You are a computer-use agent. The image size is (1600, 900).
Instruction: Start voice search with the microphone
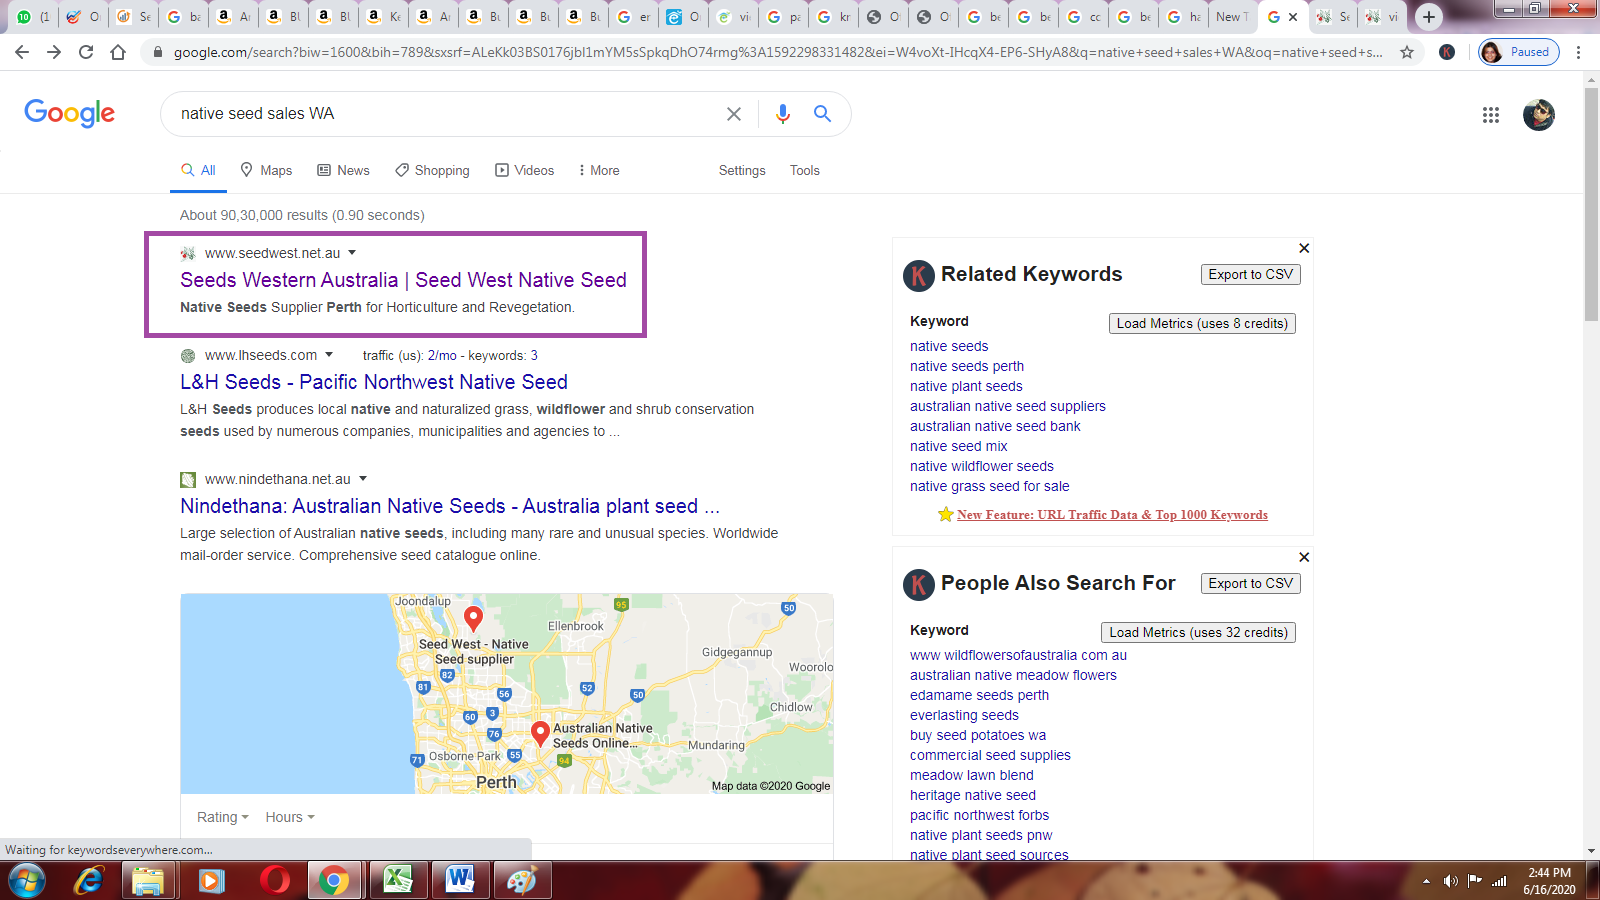pyautogui.click(x=783, y=114)
